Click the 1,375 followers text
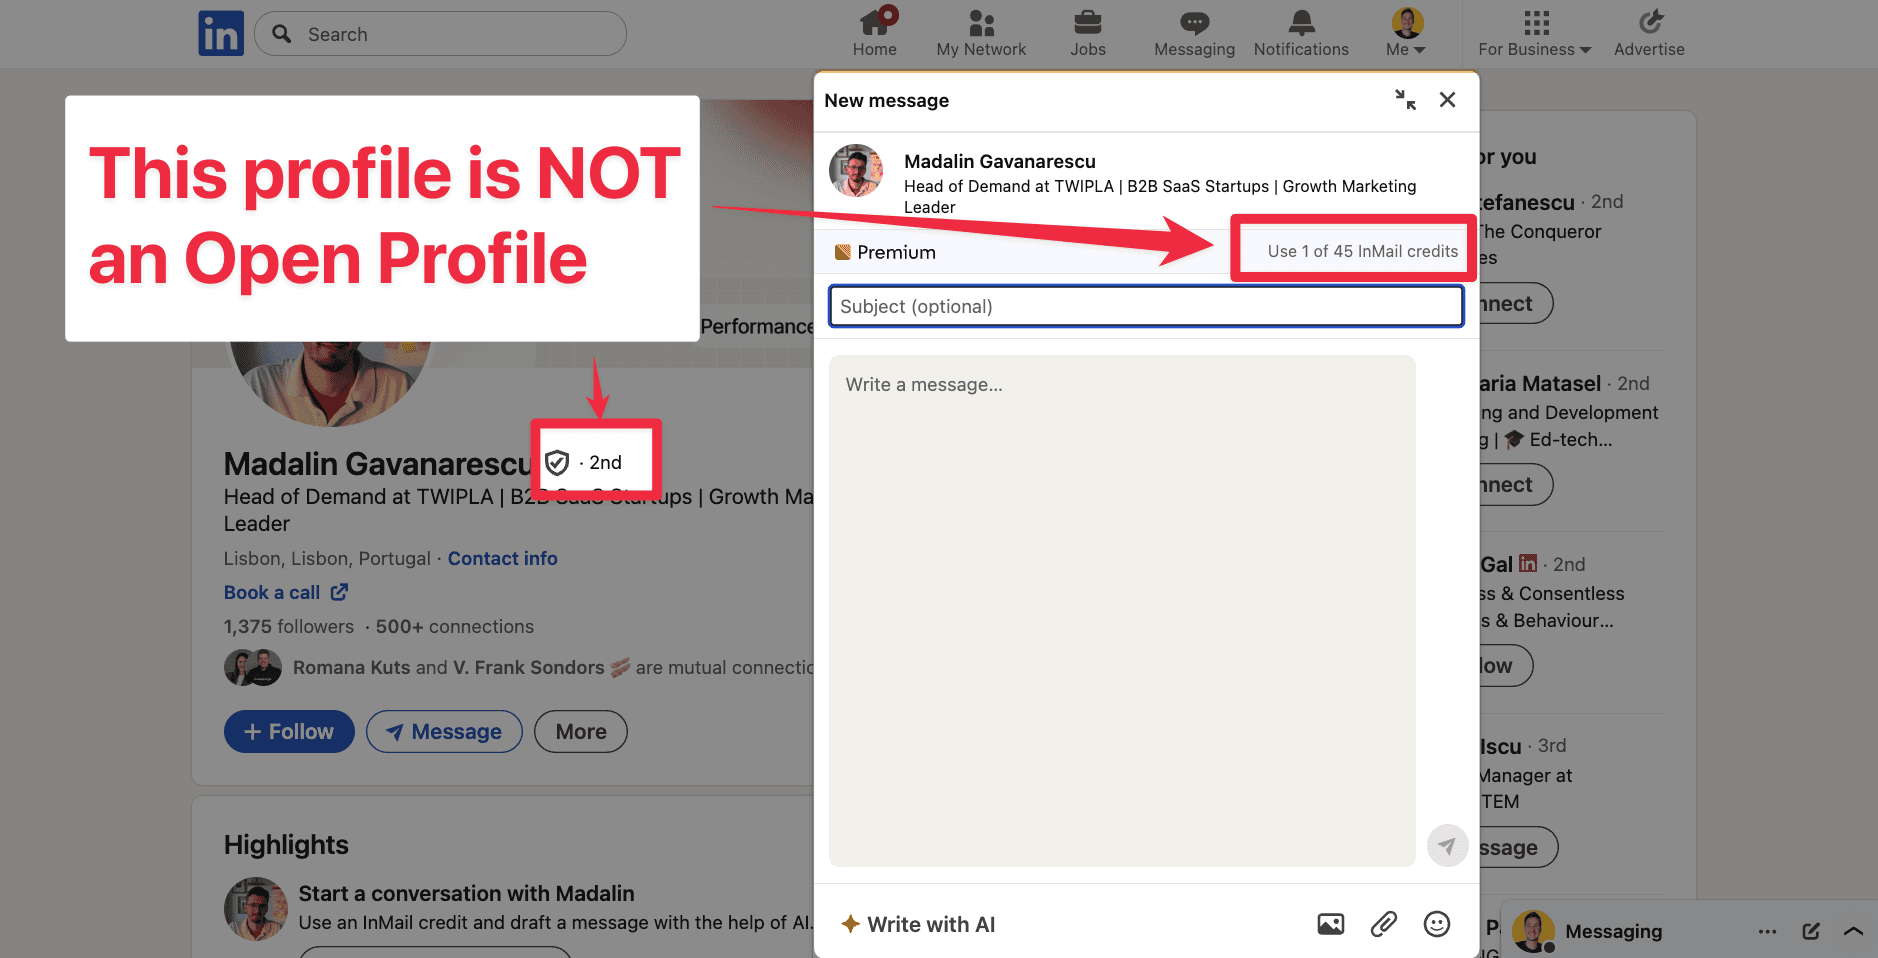This screenshot has width=1878, height=958. click(289, 627)
